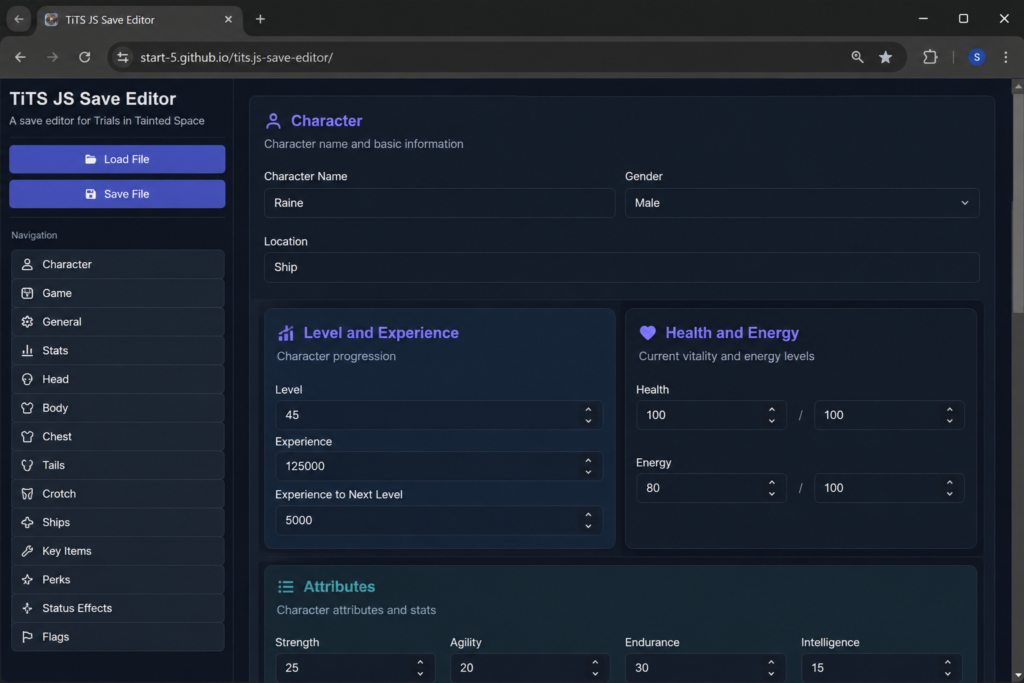The width and height of the screenshot is (1024, 683).
Task: Click the Key Items wrench icon
Action: (27, 551)
